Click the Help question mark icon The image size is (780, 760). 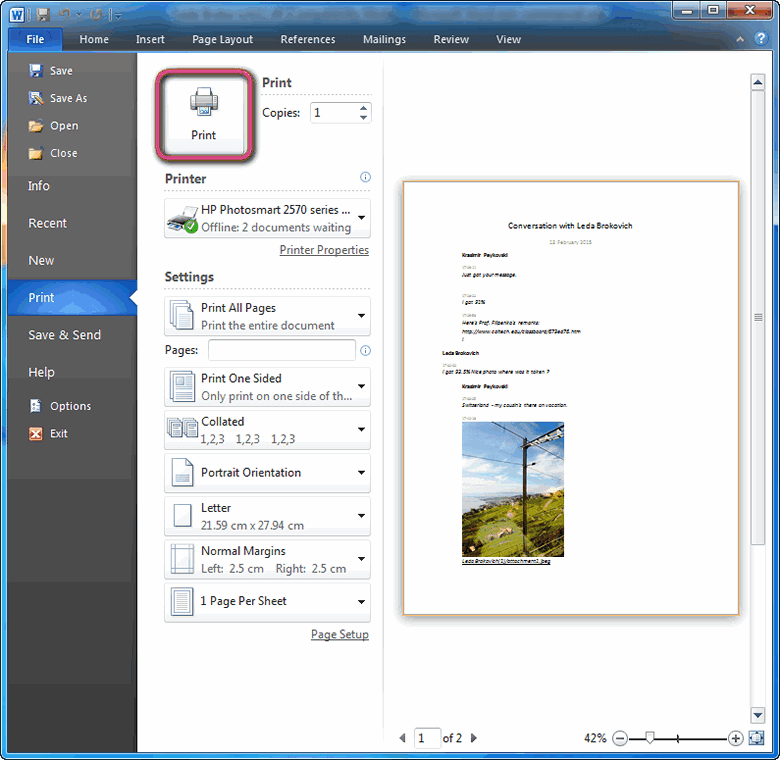(761, 38)
